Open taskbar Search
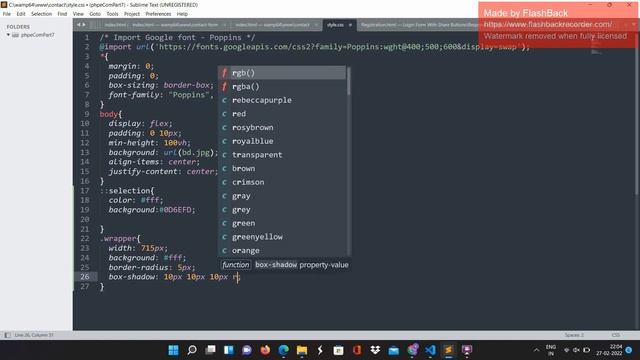Screen dimensions: 640x360 (192, 350)
